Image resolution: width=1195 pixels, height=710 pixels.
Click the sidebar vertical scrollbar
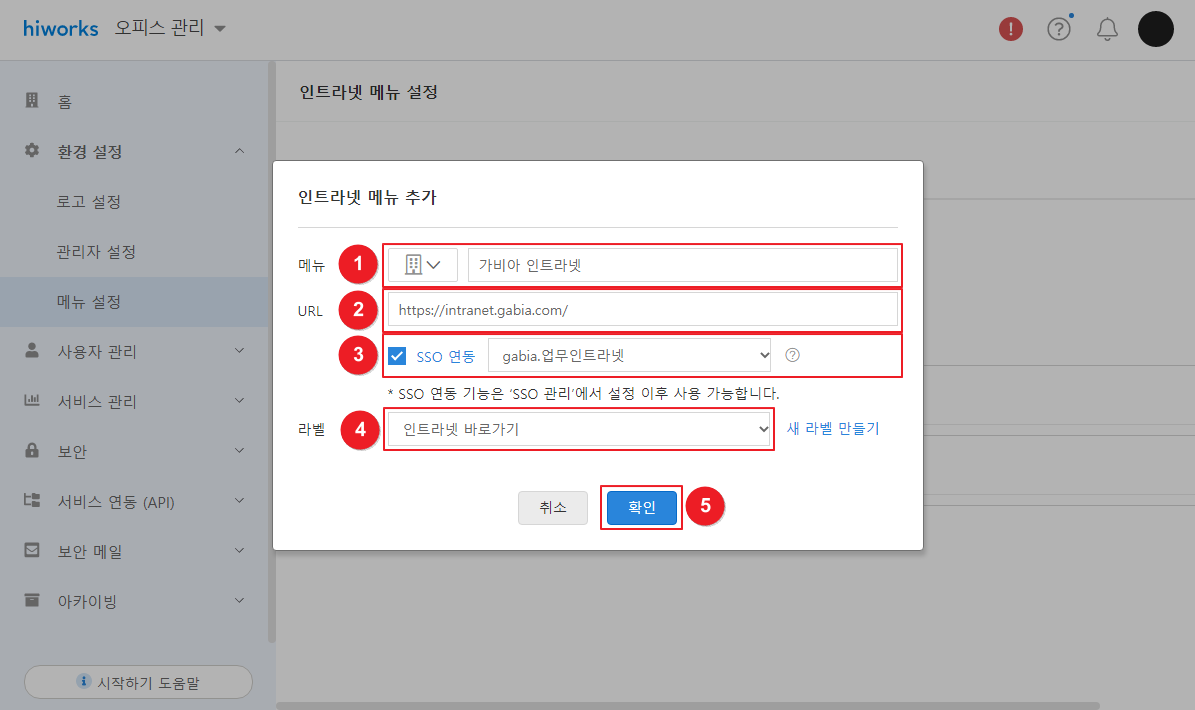click(271, 352)
